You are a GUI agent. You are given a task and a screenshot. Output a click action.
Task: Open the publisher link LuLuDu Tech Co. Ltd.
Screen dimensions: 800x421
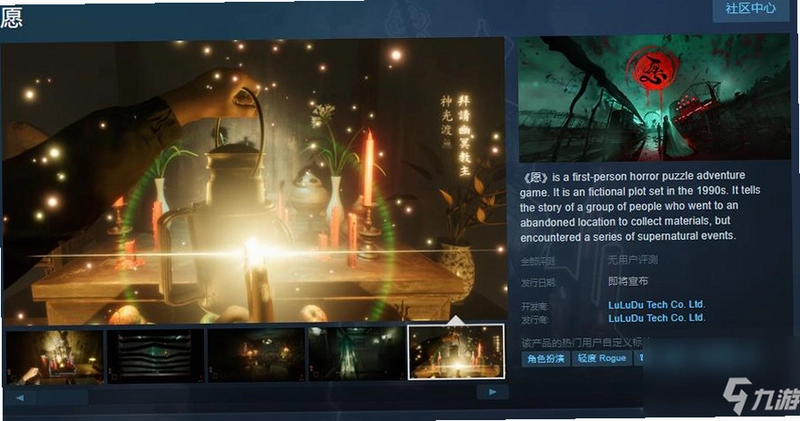pyautogui.click(x=656, y=318)
